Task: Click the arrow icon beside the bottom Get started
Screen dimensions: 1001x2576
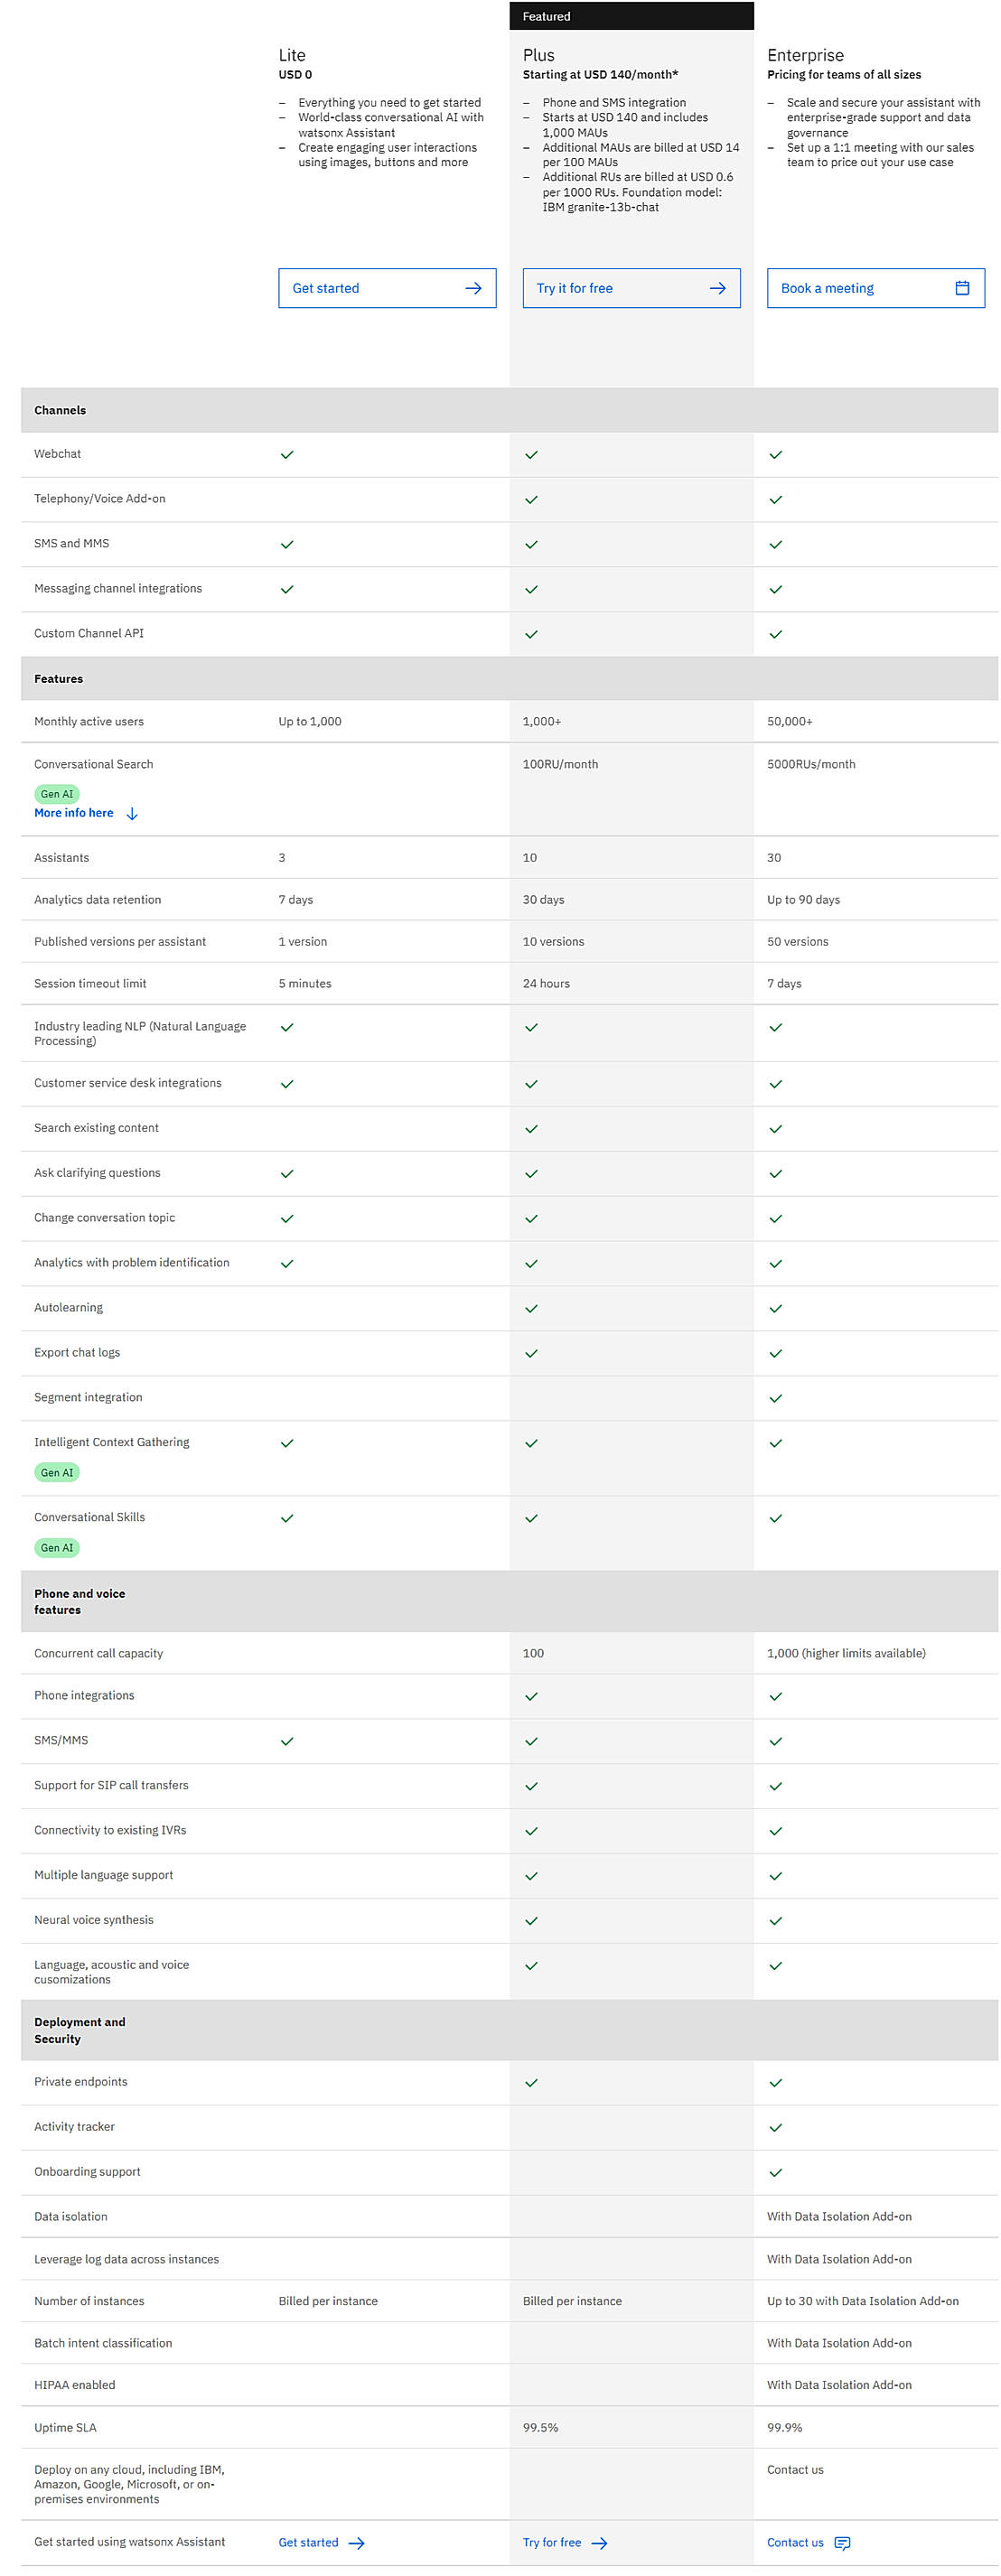Action: pyautogui.click(x=356, y=2543)
